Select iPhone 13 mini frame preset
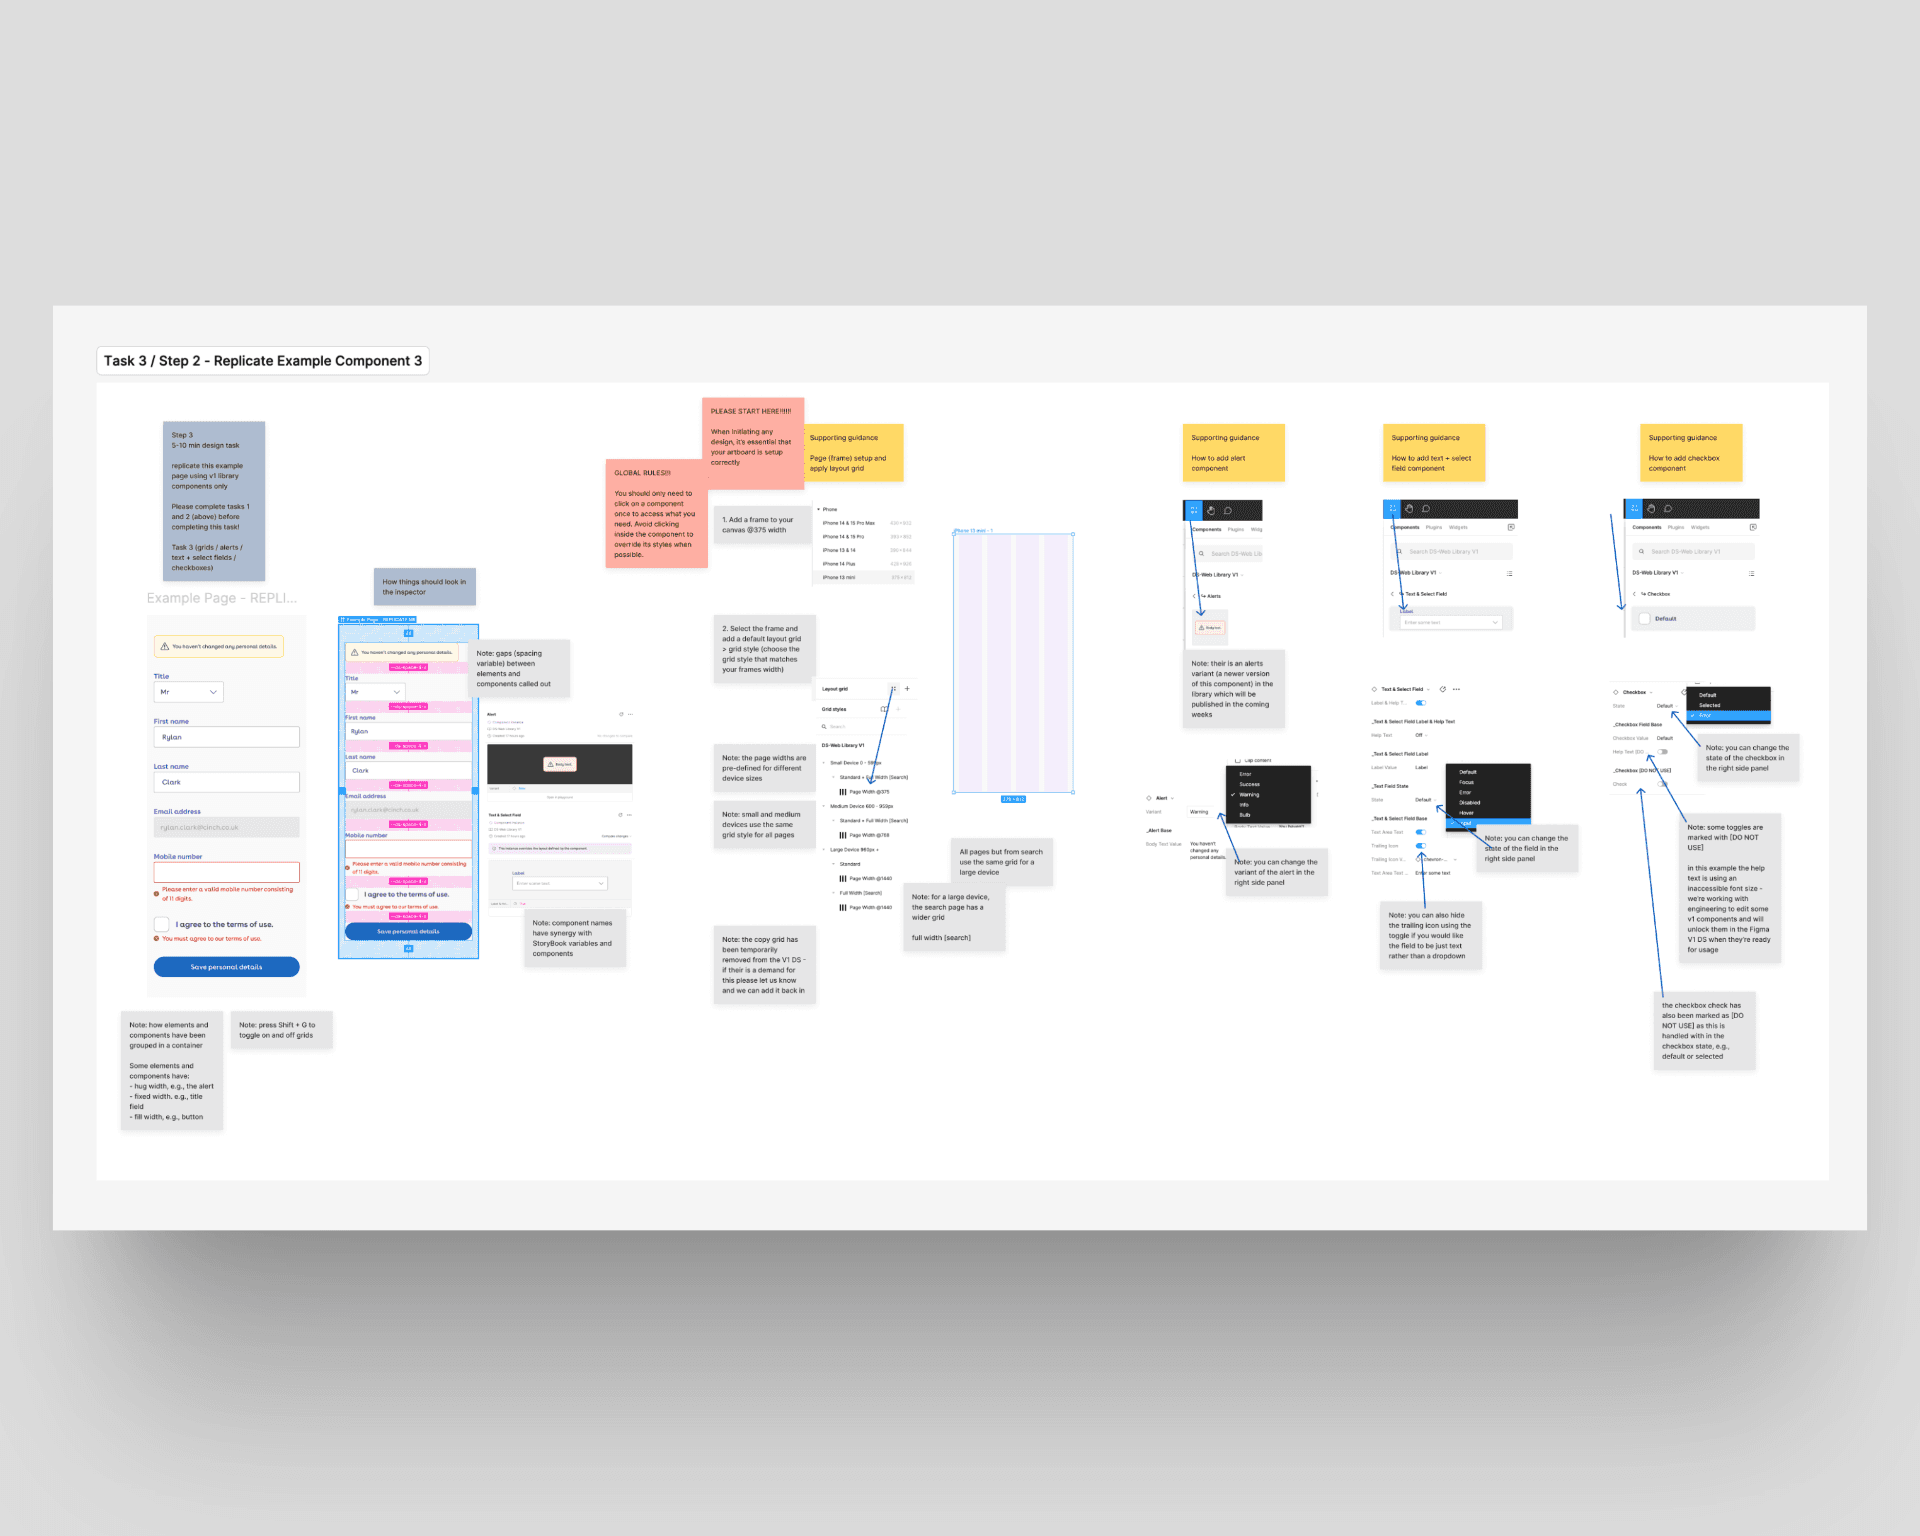This screenshot has height=1536, width=1920. (839, 577)
